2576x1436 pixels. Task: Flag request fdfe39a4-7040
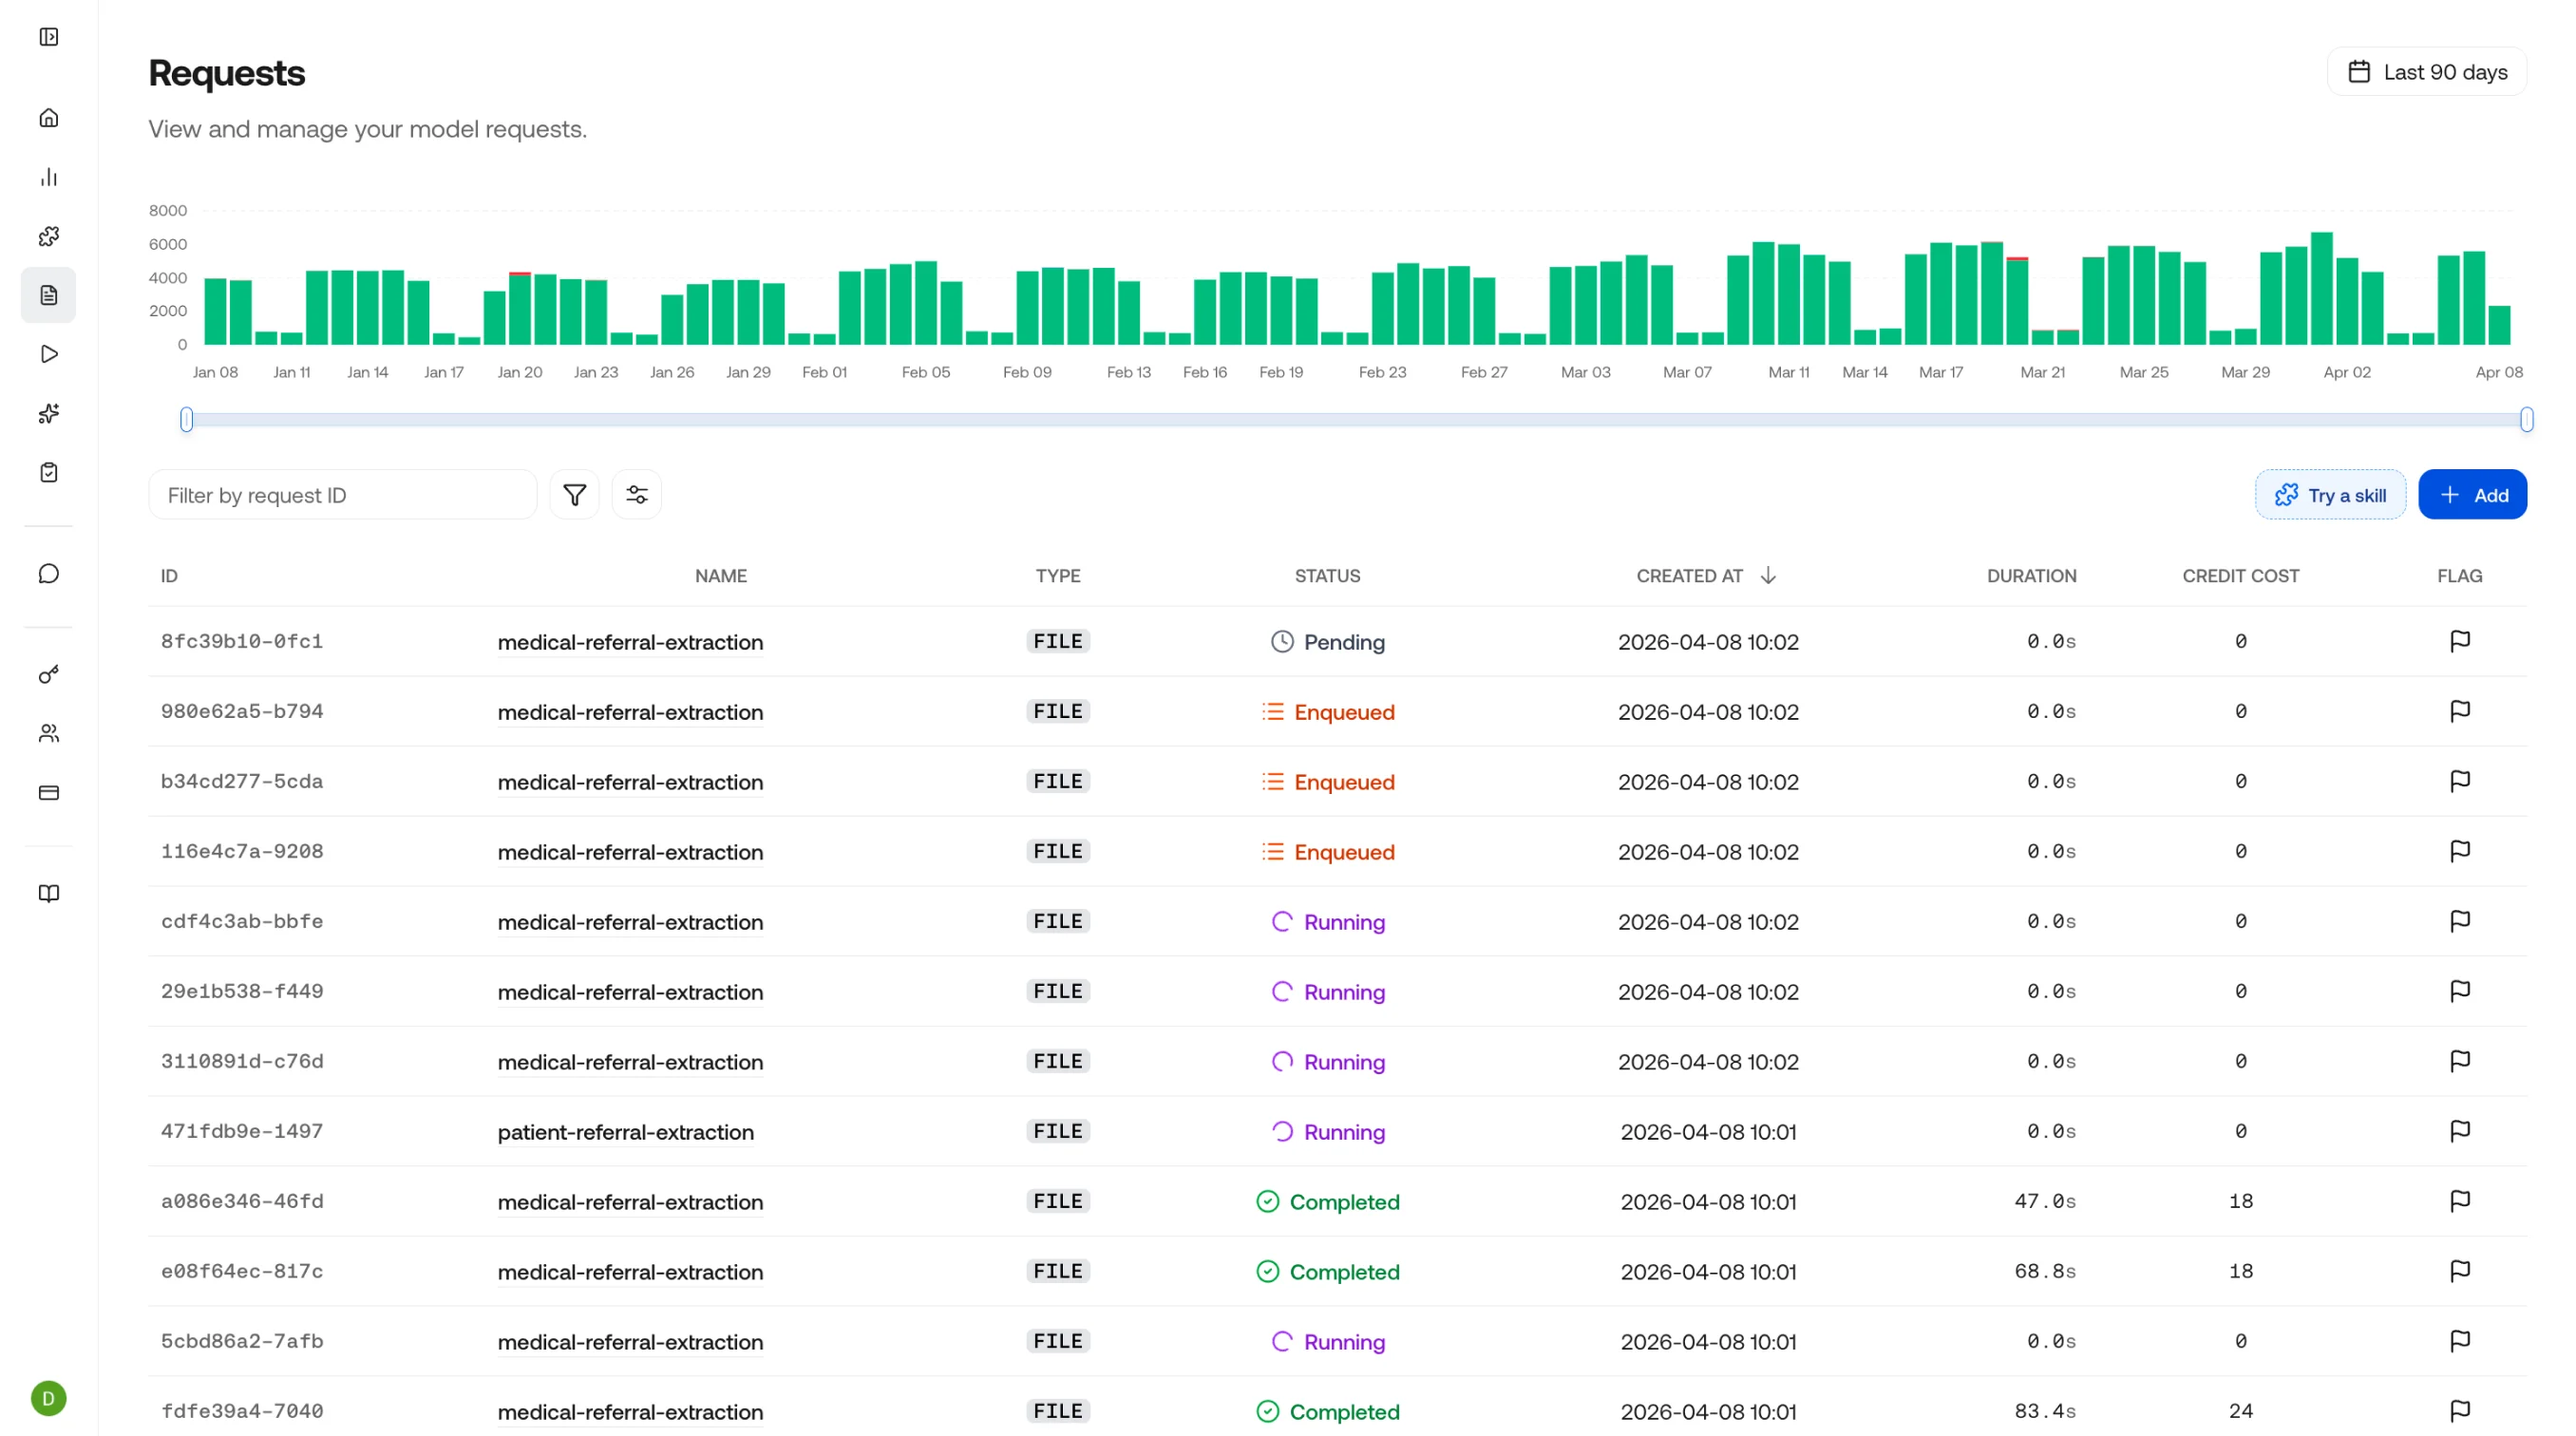2459,1411
